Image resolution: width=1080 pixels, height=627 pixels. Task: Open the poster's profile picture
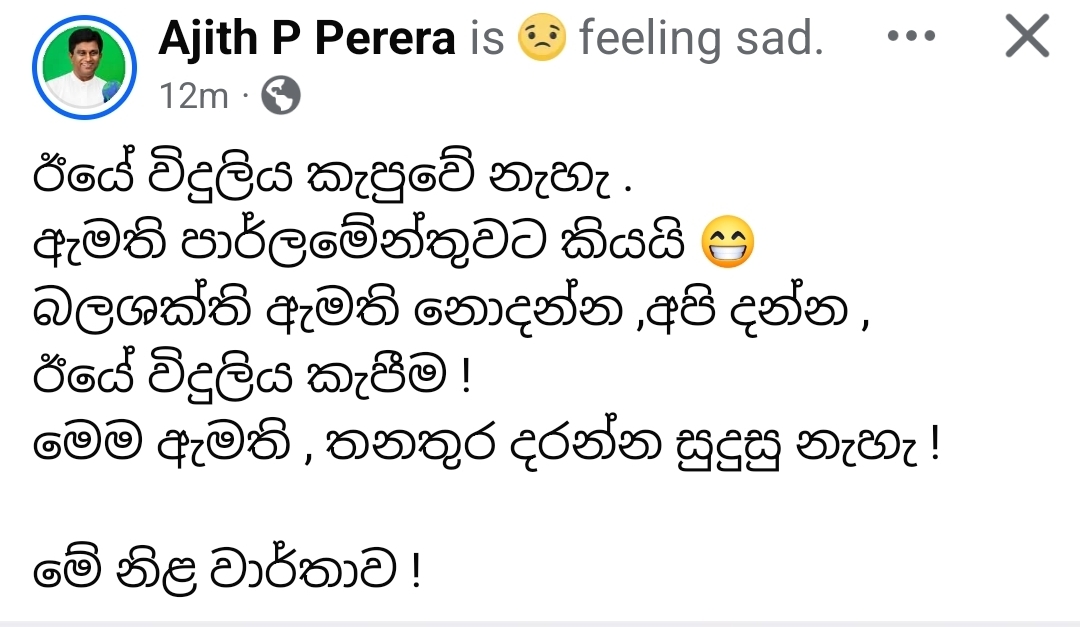coord(84,67)
